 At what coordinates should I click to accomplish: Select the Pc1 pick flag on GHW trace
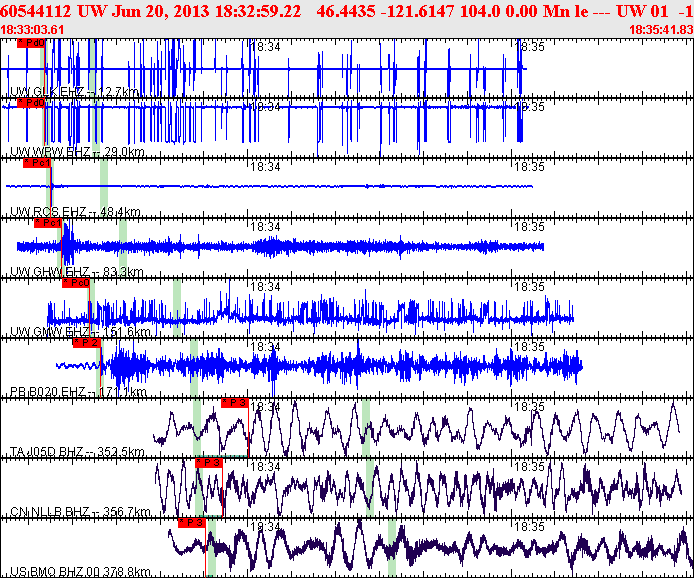51,223
